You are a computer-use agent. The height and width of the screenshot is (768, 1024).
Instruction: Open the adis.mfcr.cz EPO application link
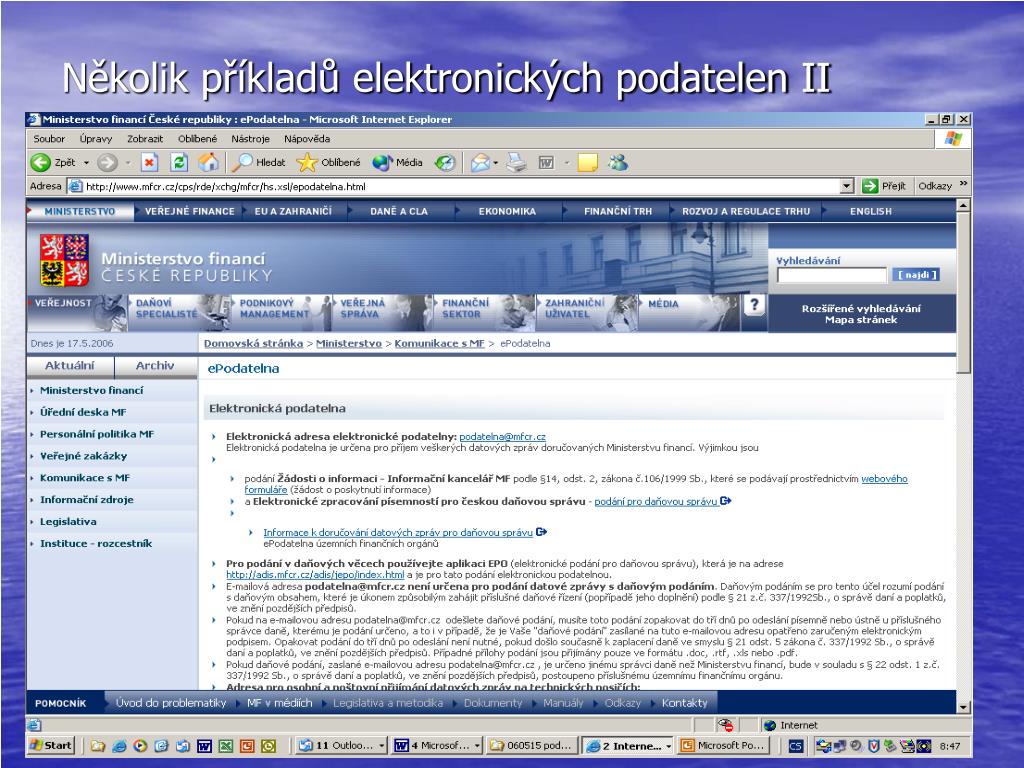[315, 575]
